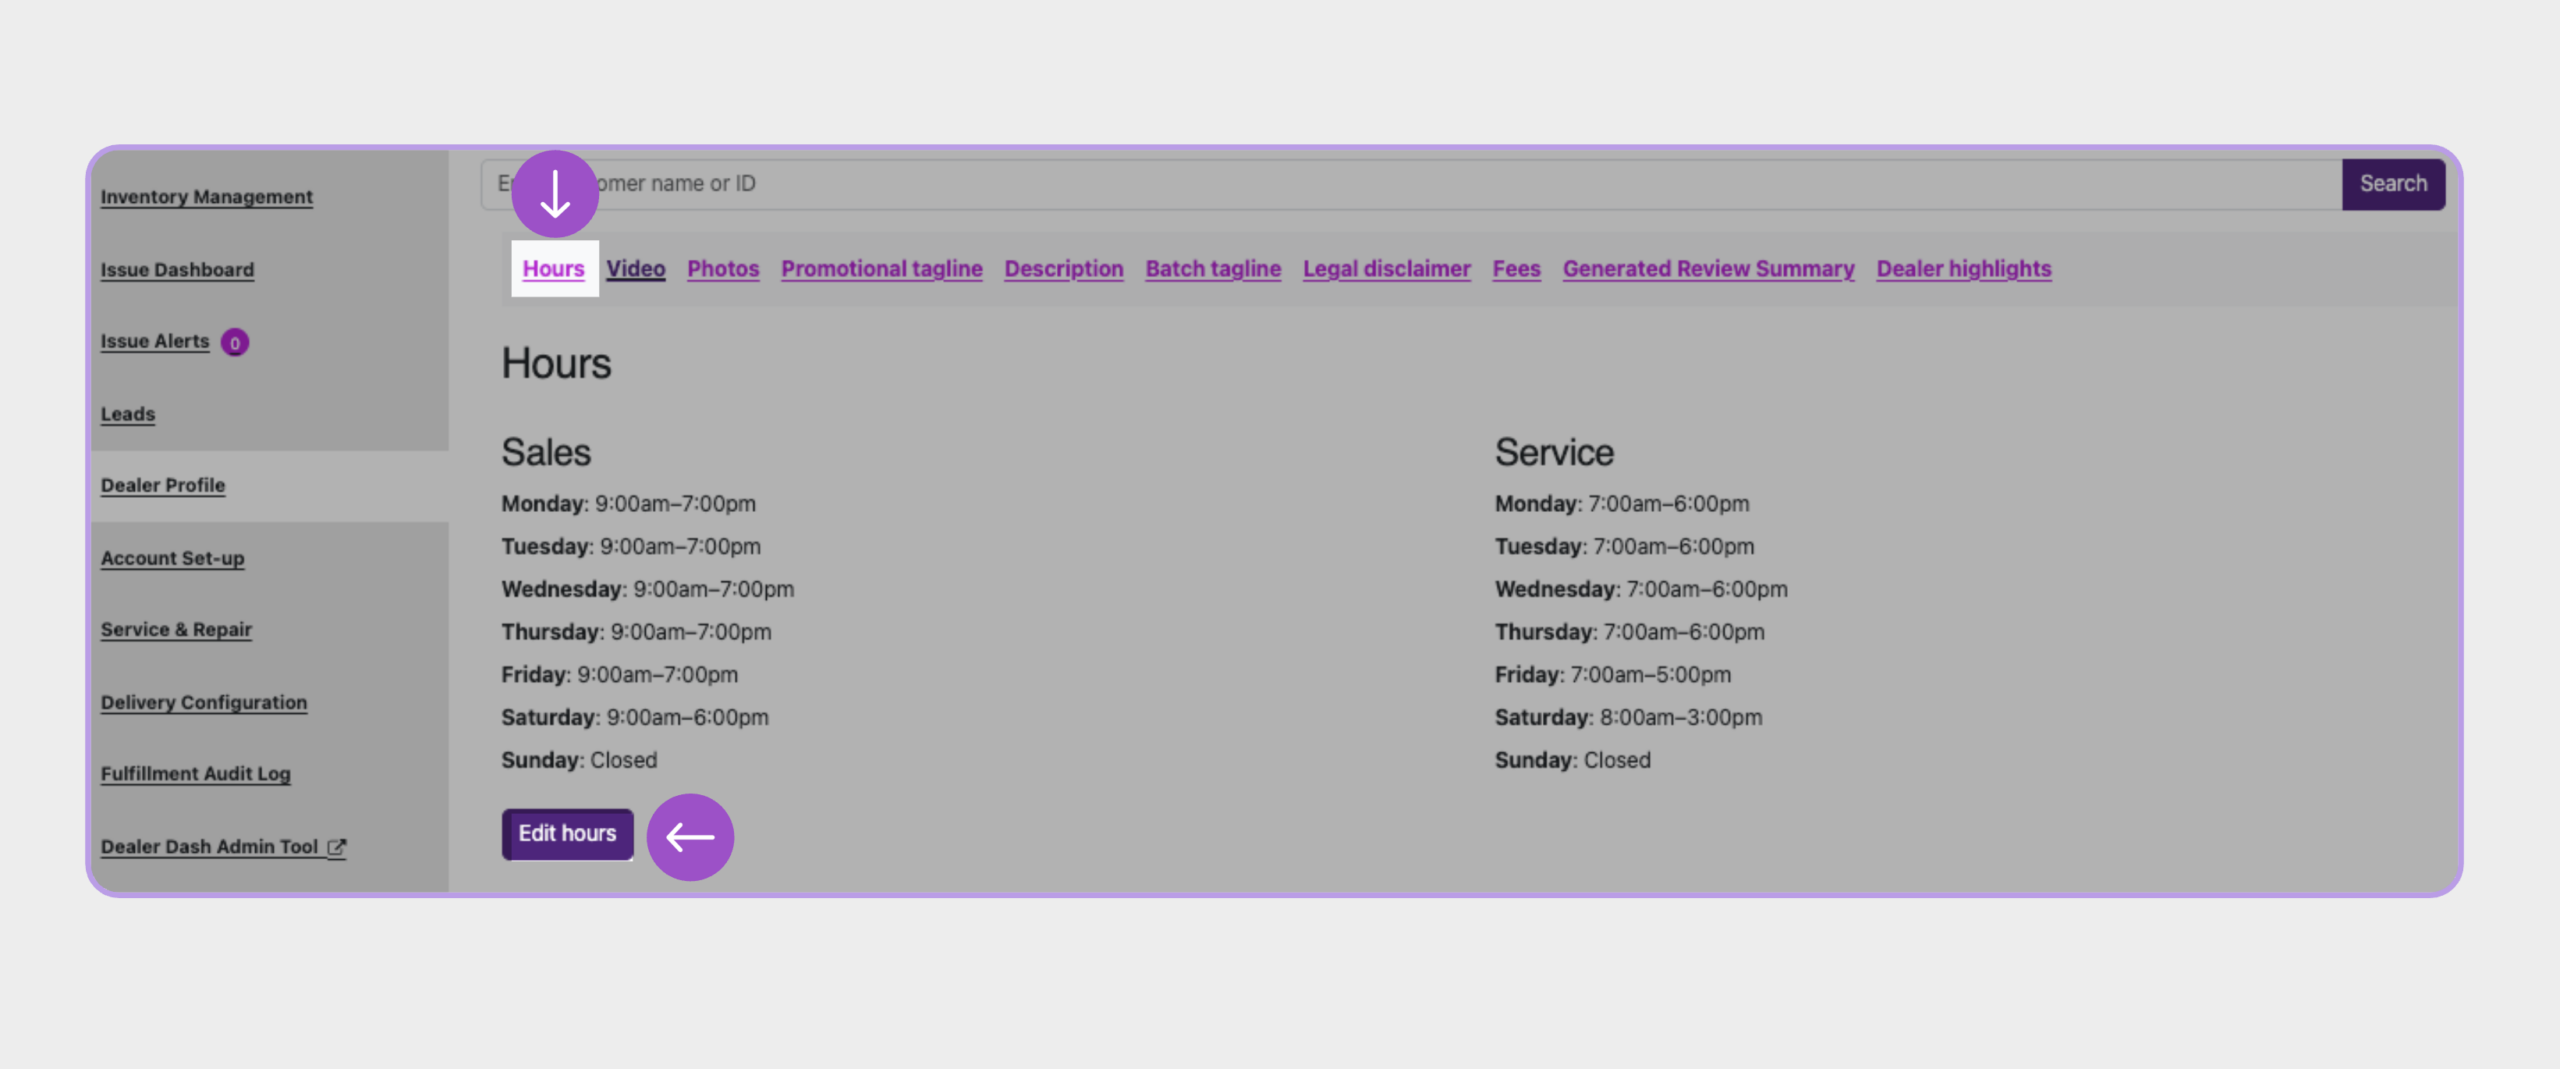This screenshot has width=2560, height=1069.
Task: Open the Description tab
Action: point(1064,269)
